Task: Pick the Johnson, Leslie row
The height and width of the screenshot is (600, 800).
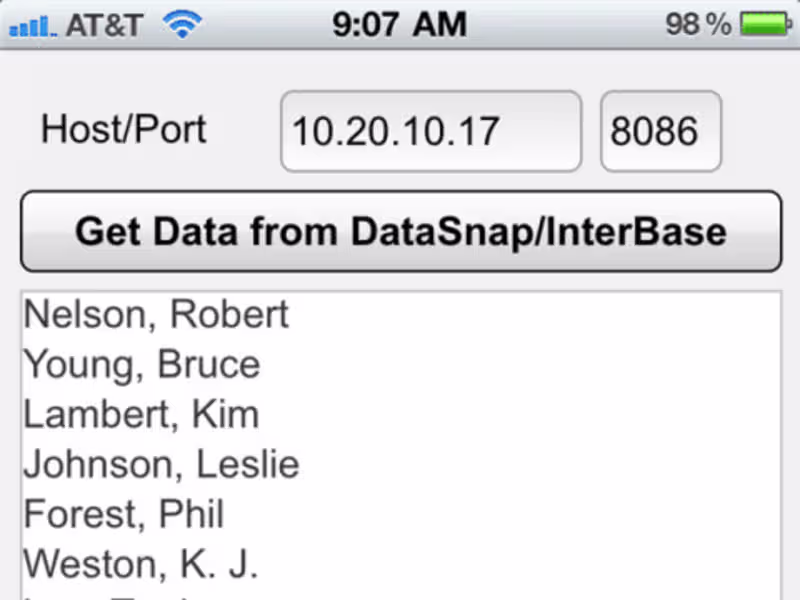Action: tap(161, 465)
